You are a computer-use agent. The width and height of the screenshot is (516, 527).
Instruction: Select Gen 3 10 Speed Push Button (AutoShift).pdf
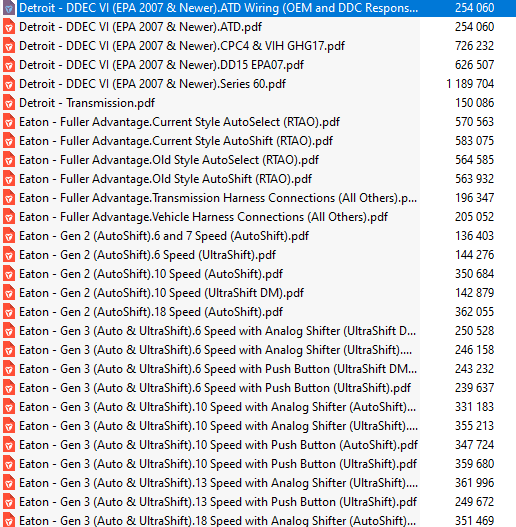point(218,445)
